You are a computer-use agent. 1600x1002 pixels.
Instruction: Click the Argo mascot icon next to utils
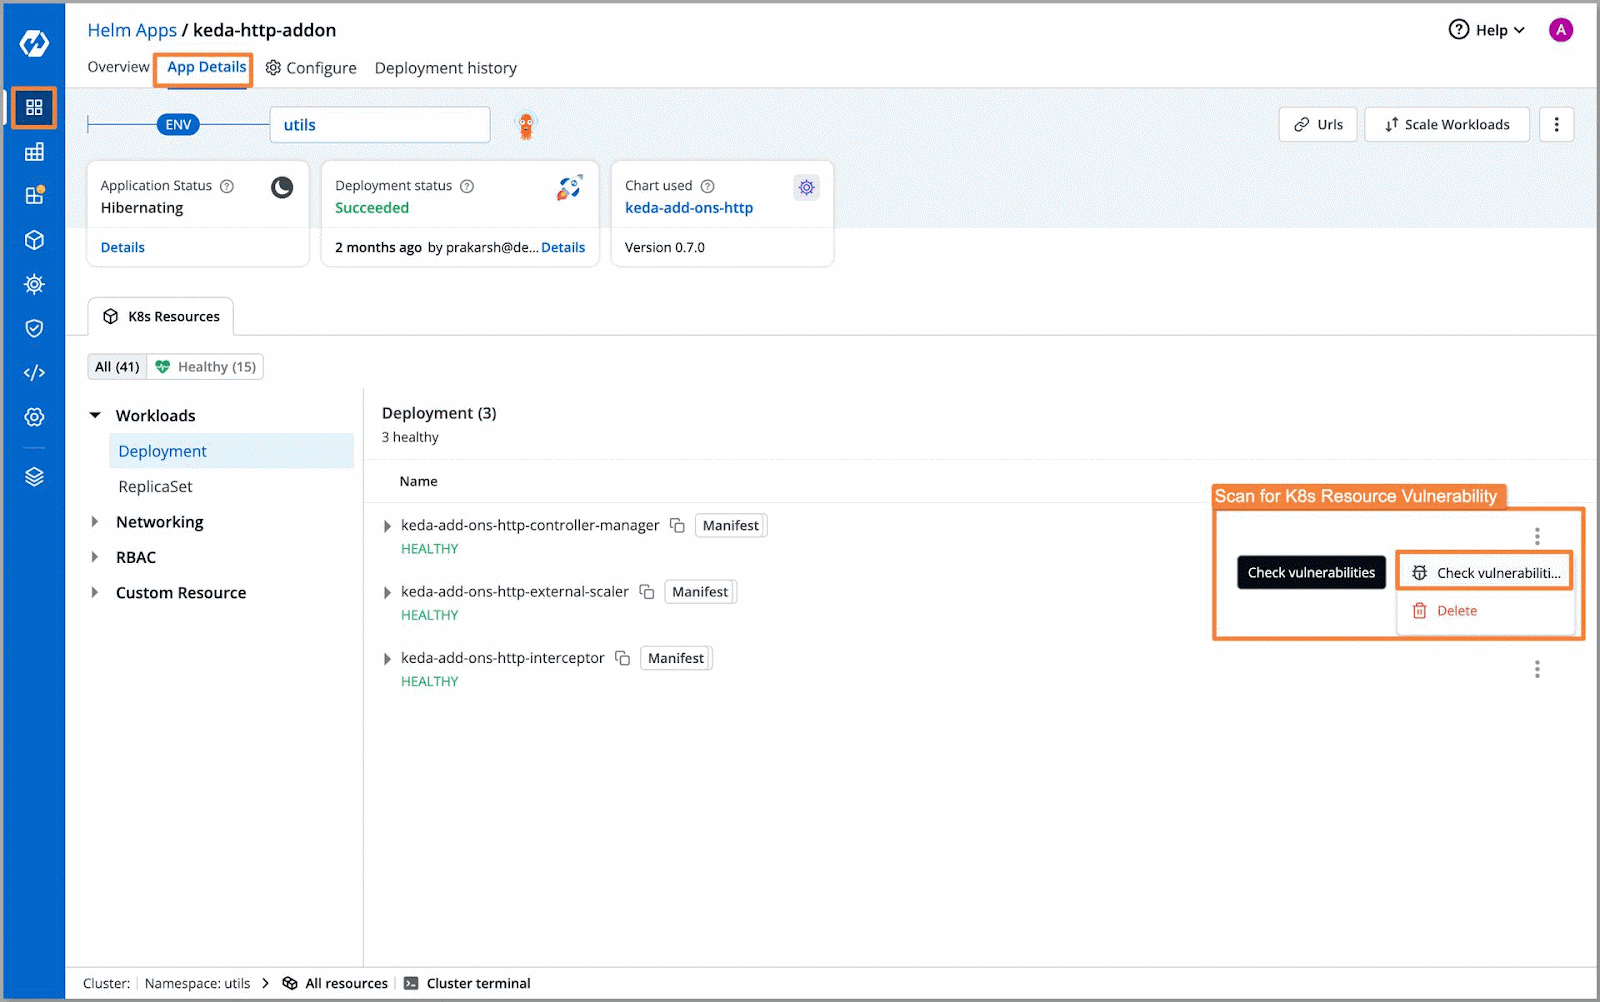(x=526, y=125)
